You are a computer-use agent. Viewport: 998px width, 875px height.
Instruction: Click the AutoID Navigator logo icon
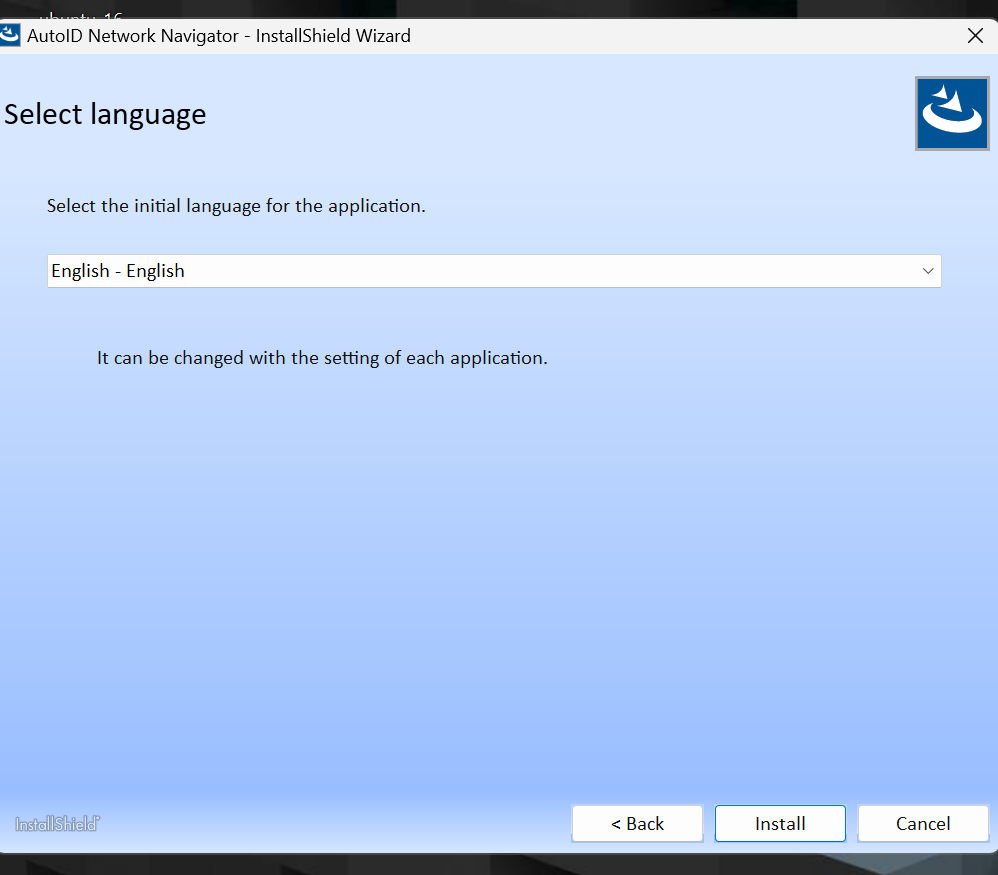[x=952, y=113]
